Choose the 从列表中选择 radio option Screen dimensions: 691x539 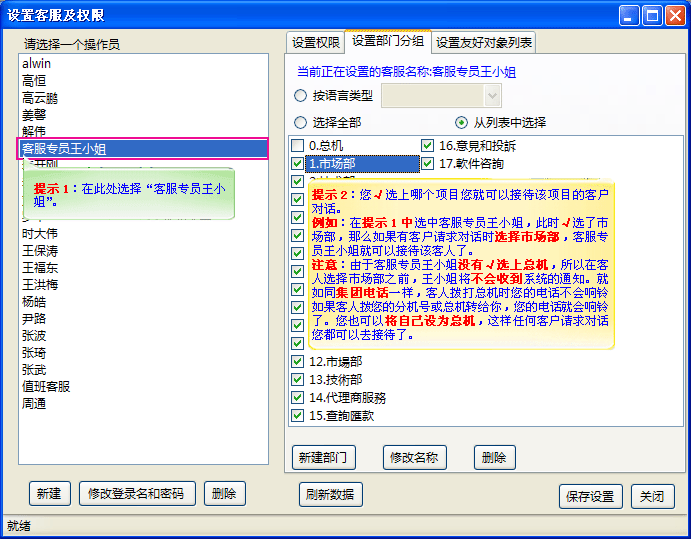tap(461, 123)
